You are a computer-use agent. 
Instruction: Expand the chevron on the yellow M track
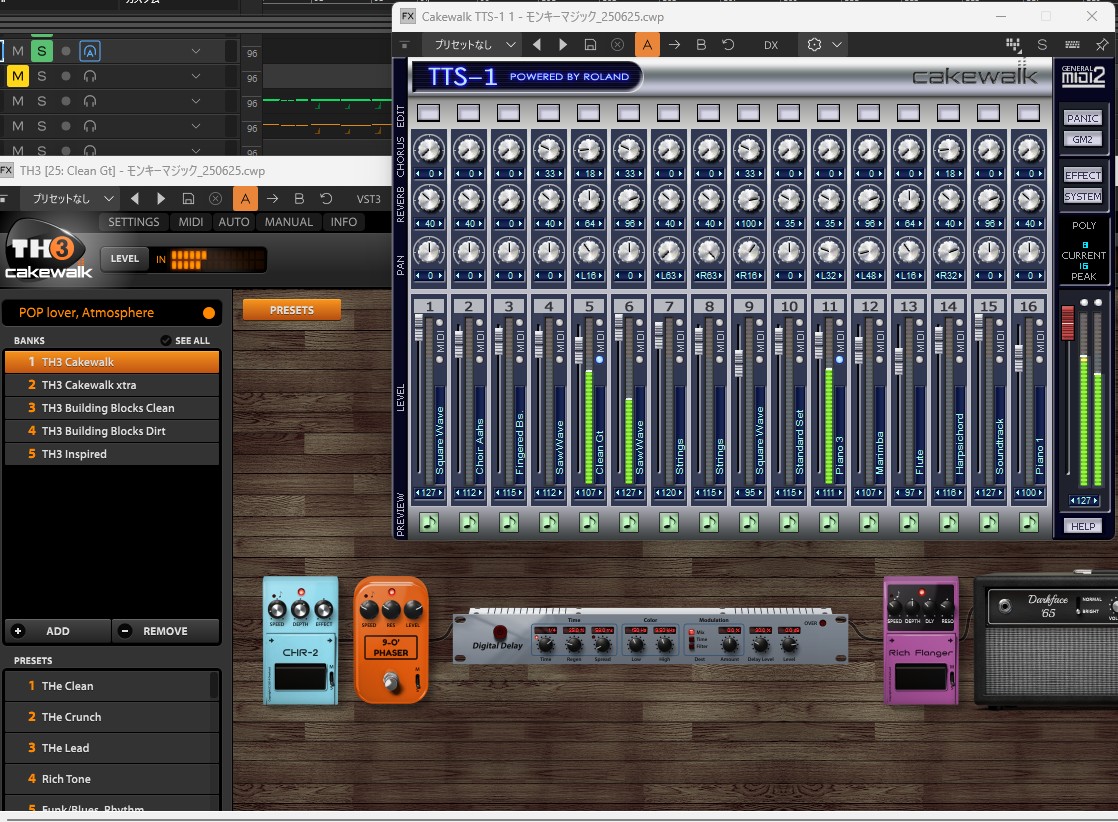tap(195, 76)
